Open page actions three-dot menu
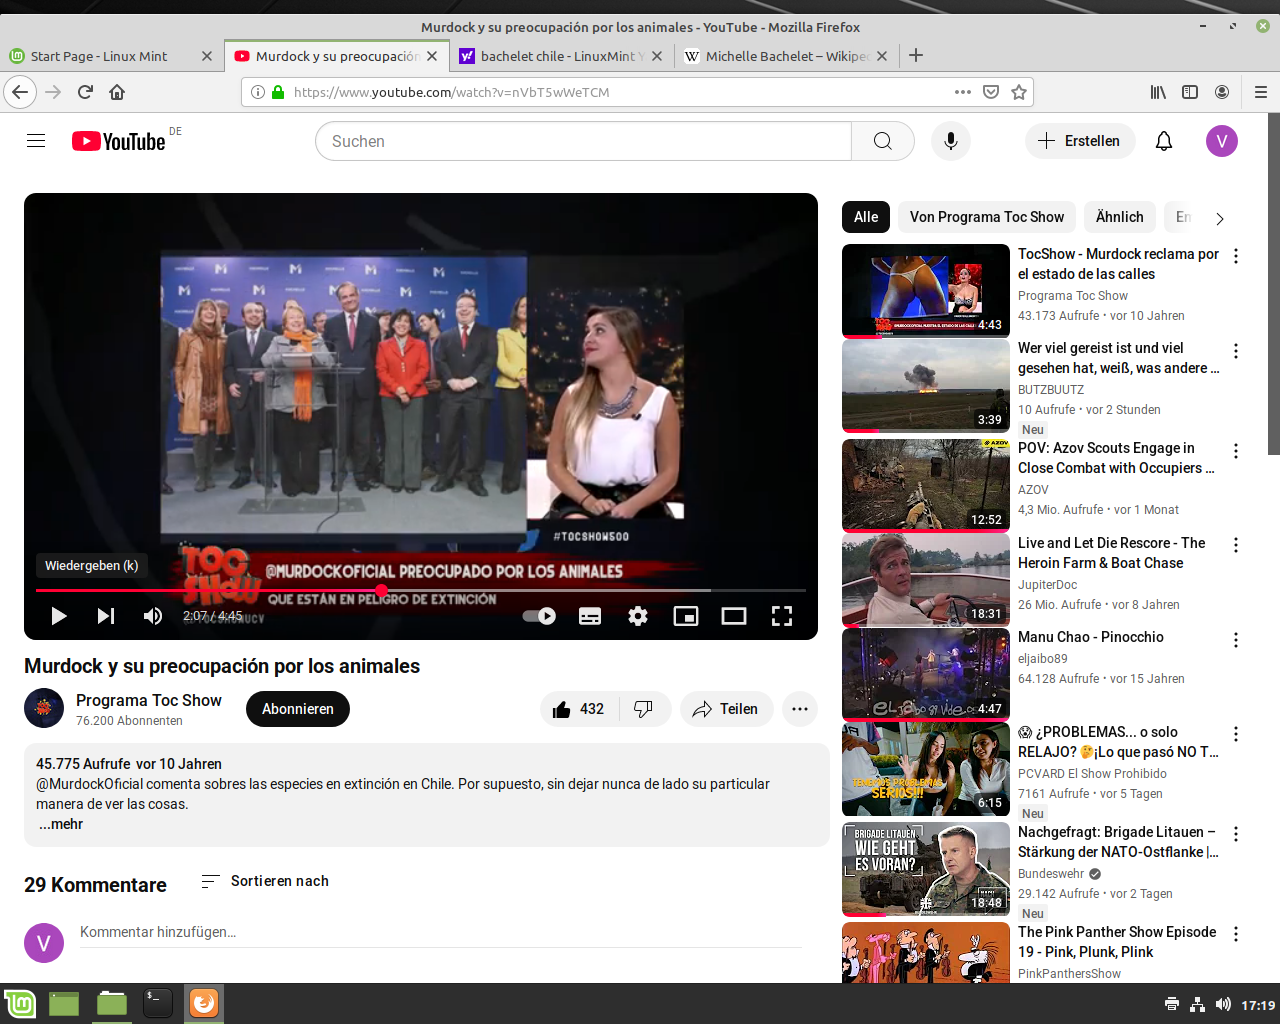 point(963,92)
